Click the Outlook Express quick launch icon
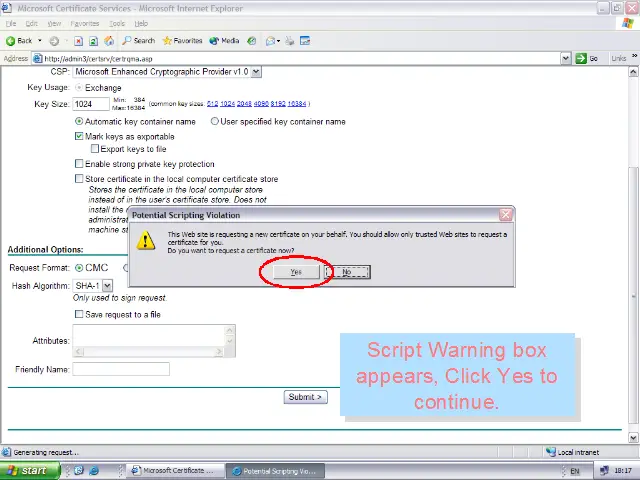 78,471
